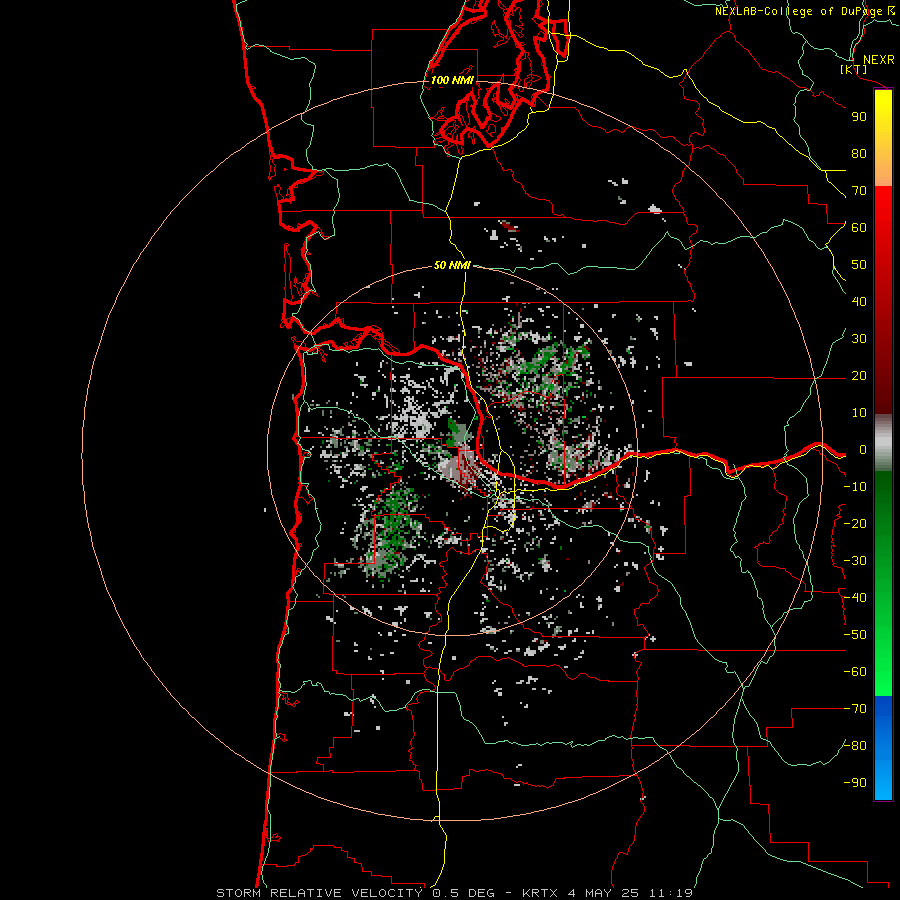This screenshot has width=900, height=900.
Task: Click the KRTX station identifier in caption
Action: 540,893
